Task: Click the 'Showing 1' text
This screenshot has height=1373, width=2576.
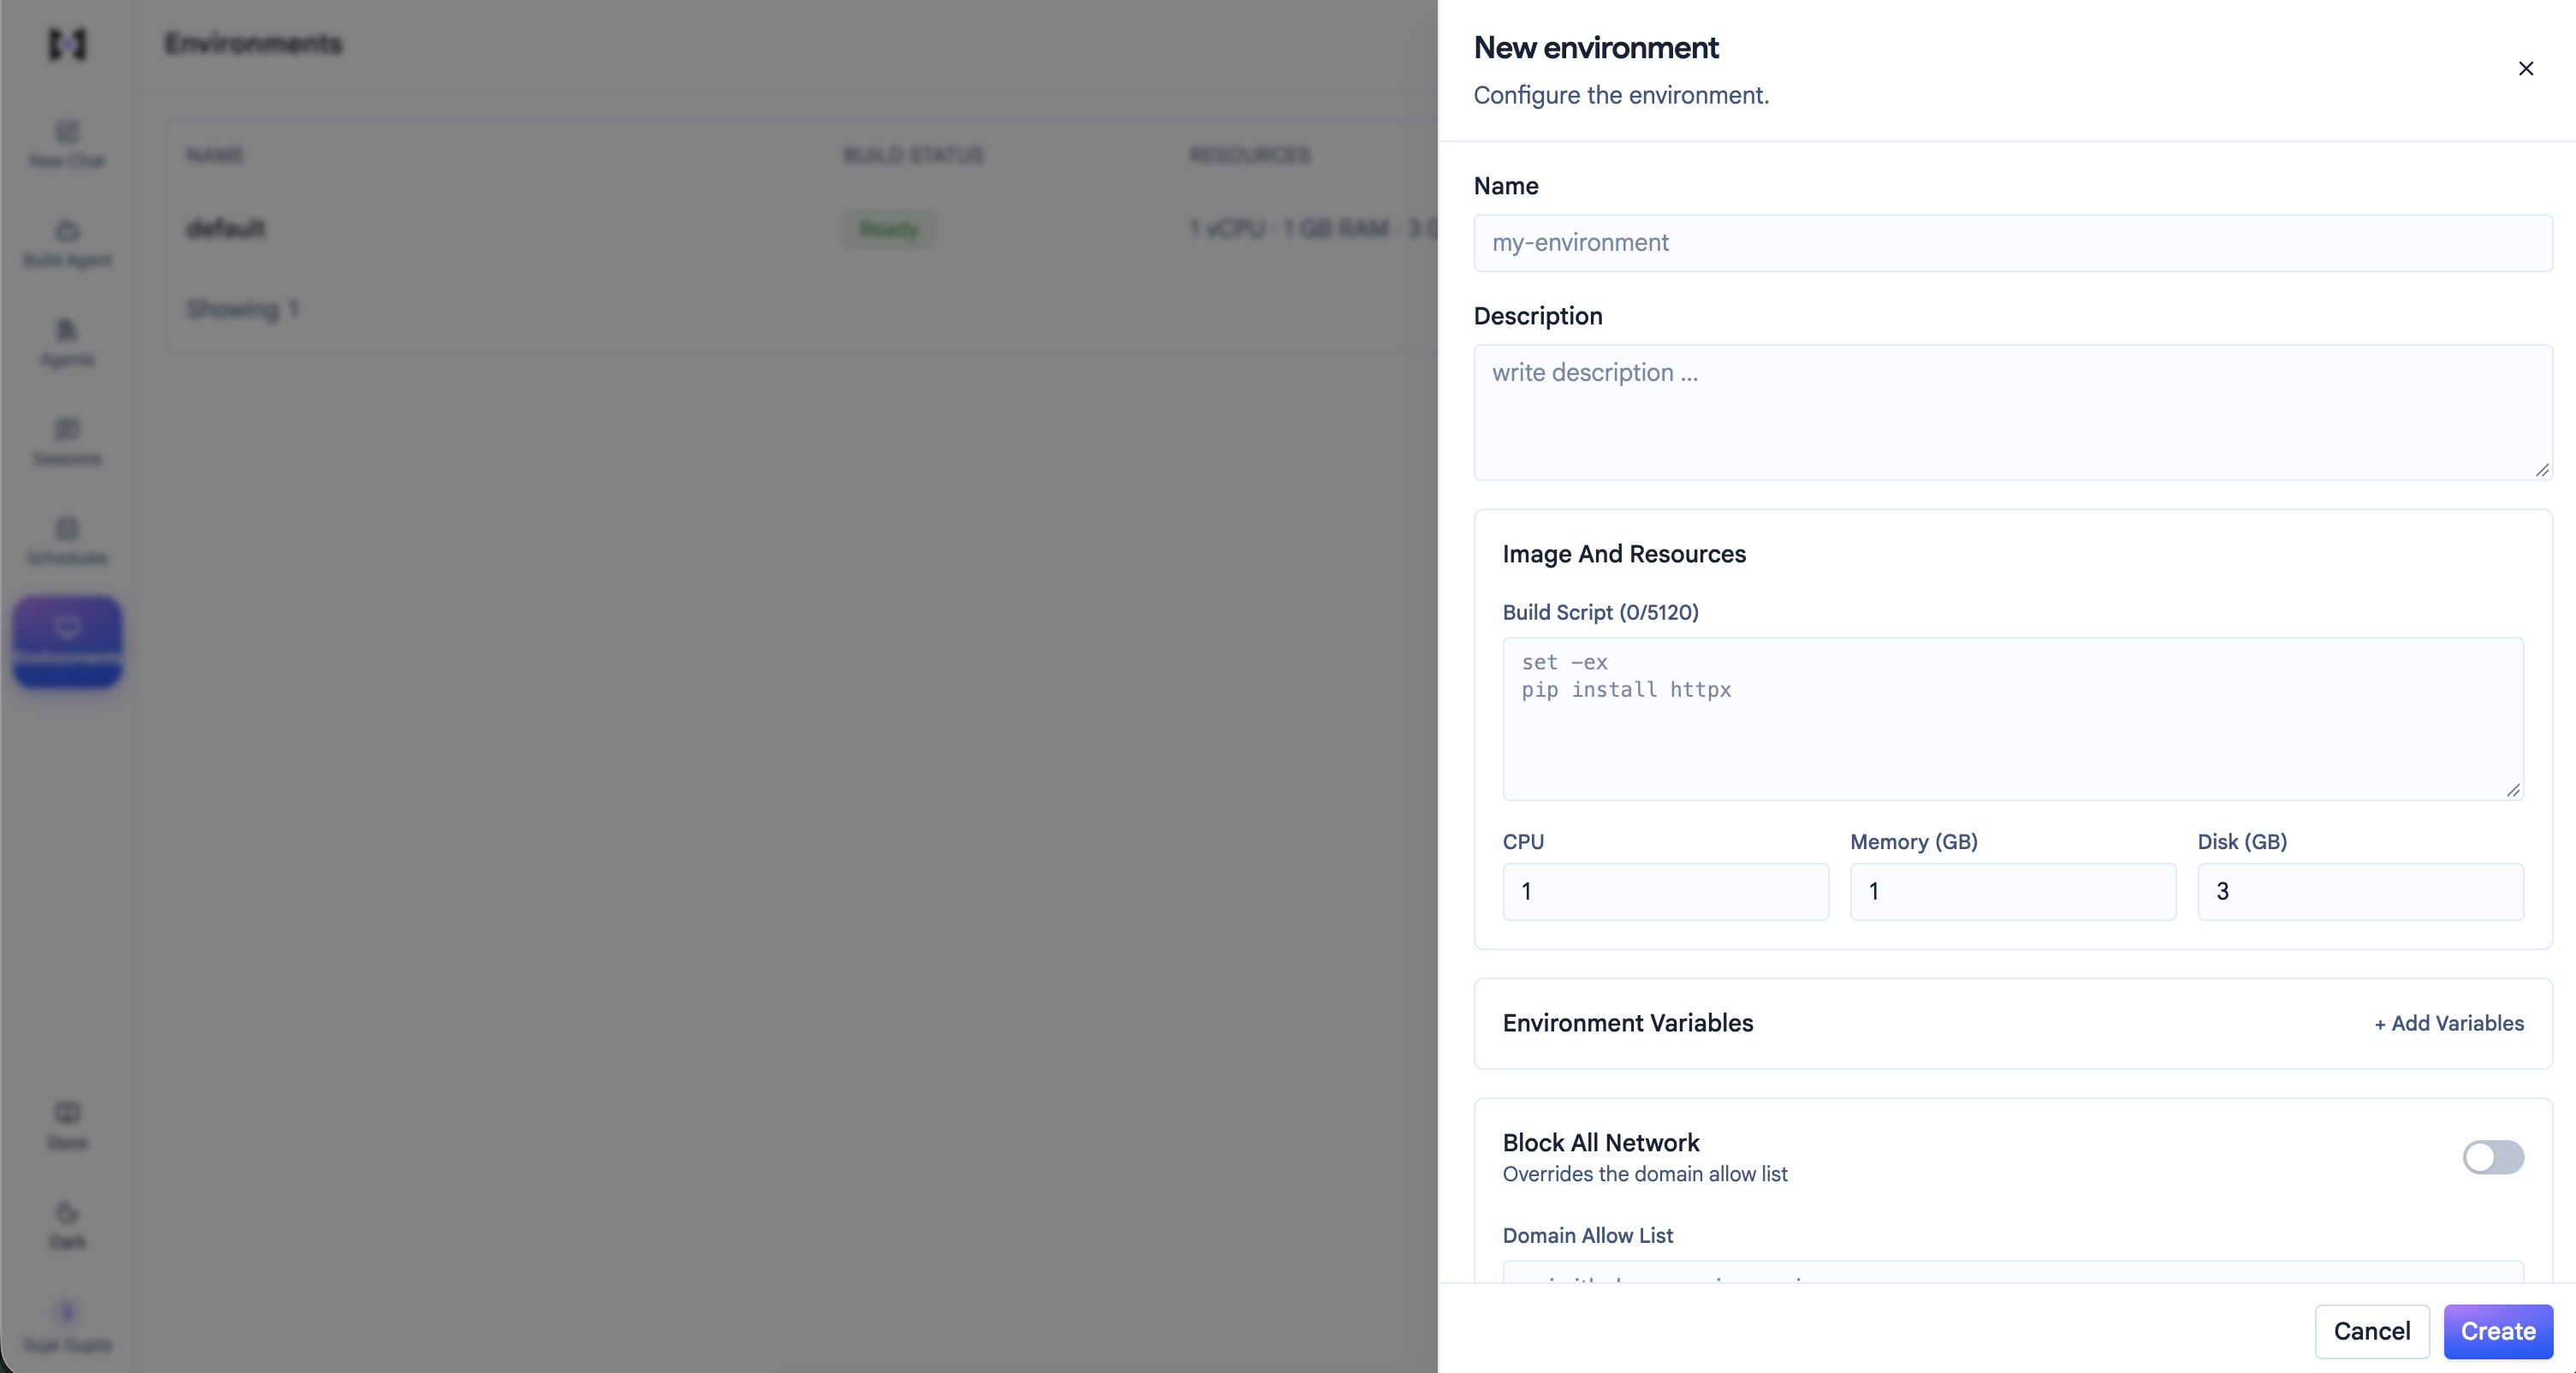Action: click(243, 309)
